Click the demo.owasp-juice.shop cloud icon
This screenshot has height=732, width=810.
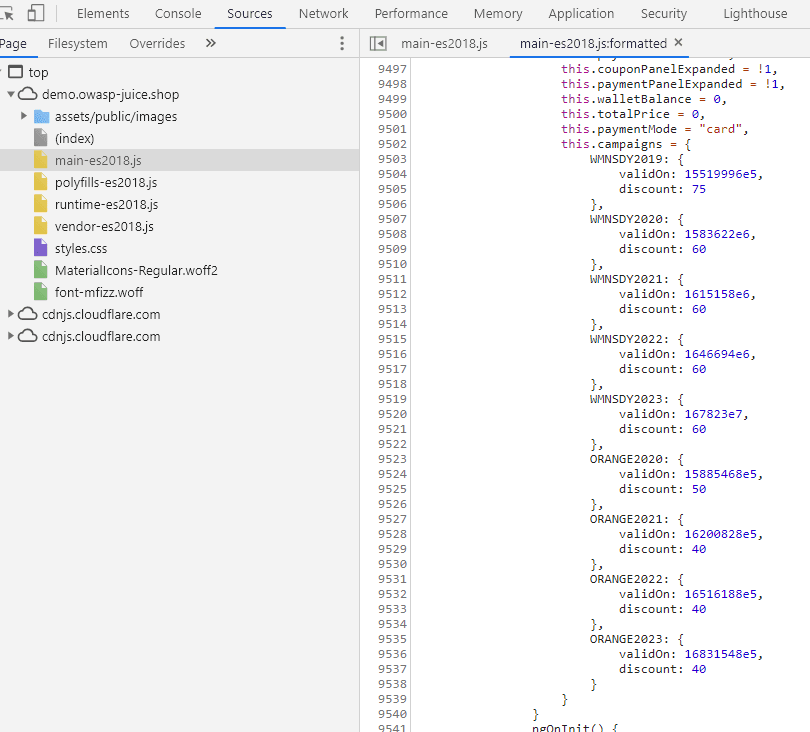(28, 94)
